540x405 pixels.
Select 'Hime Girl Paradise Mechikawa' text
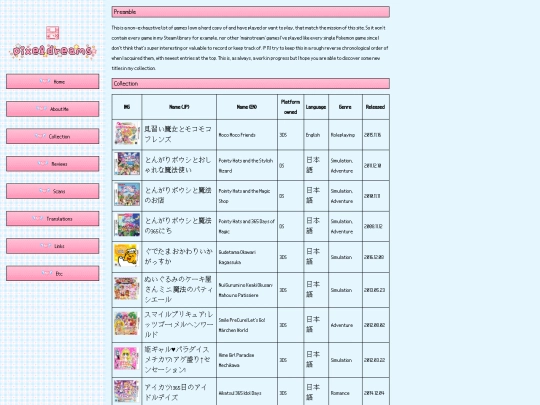(237, 360)
